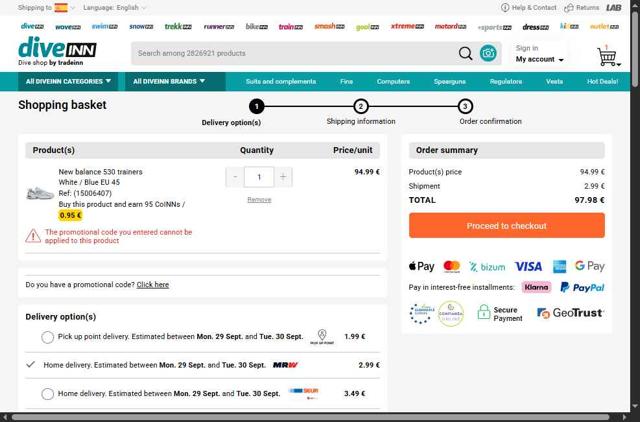The image size is (640, 422).
Task: Click the Sign in link
Action: pyautogui.click(x=527, y=48)
